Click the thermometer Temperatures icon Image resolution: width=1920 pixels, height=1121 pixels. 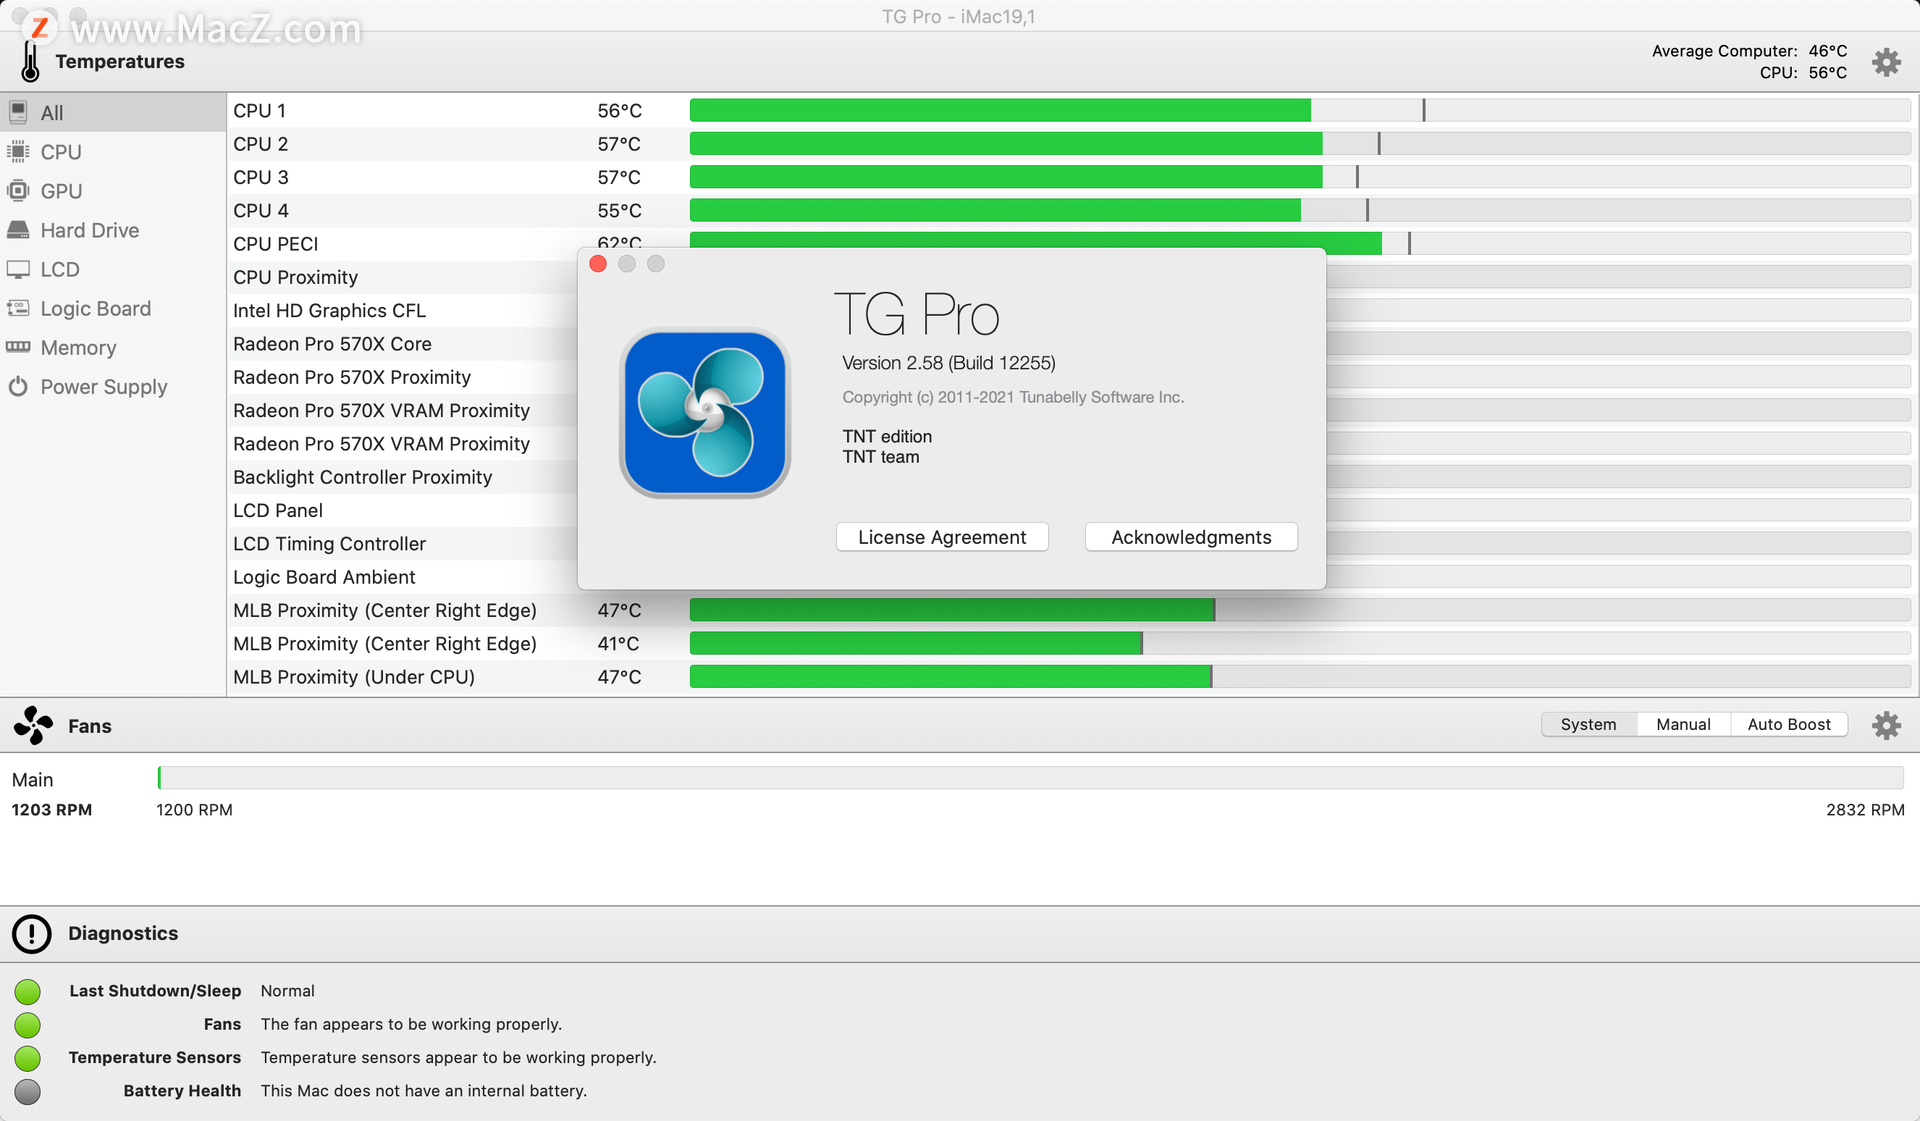coord(31,62)
